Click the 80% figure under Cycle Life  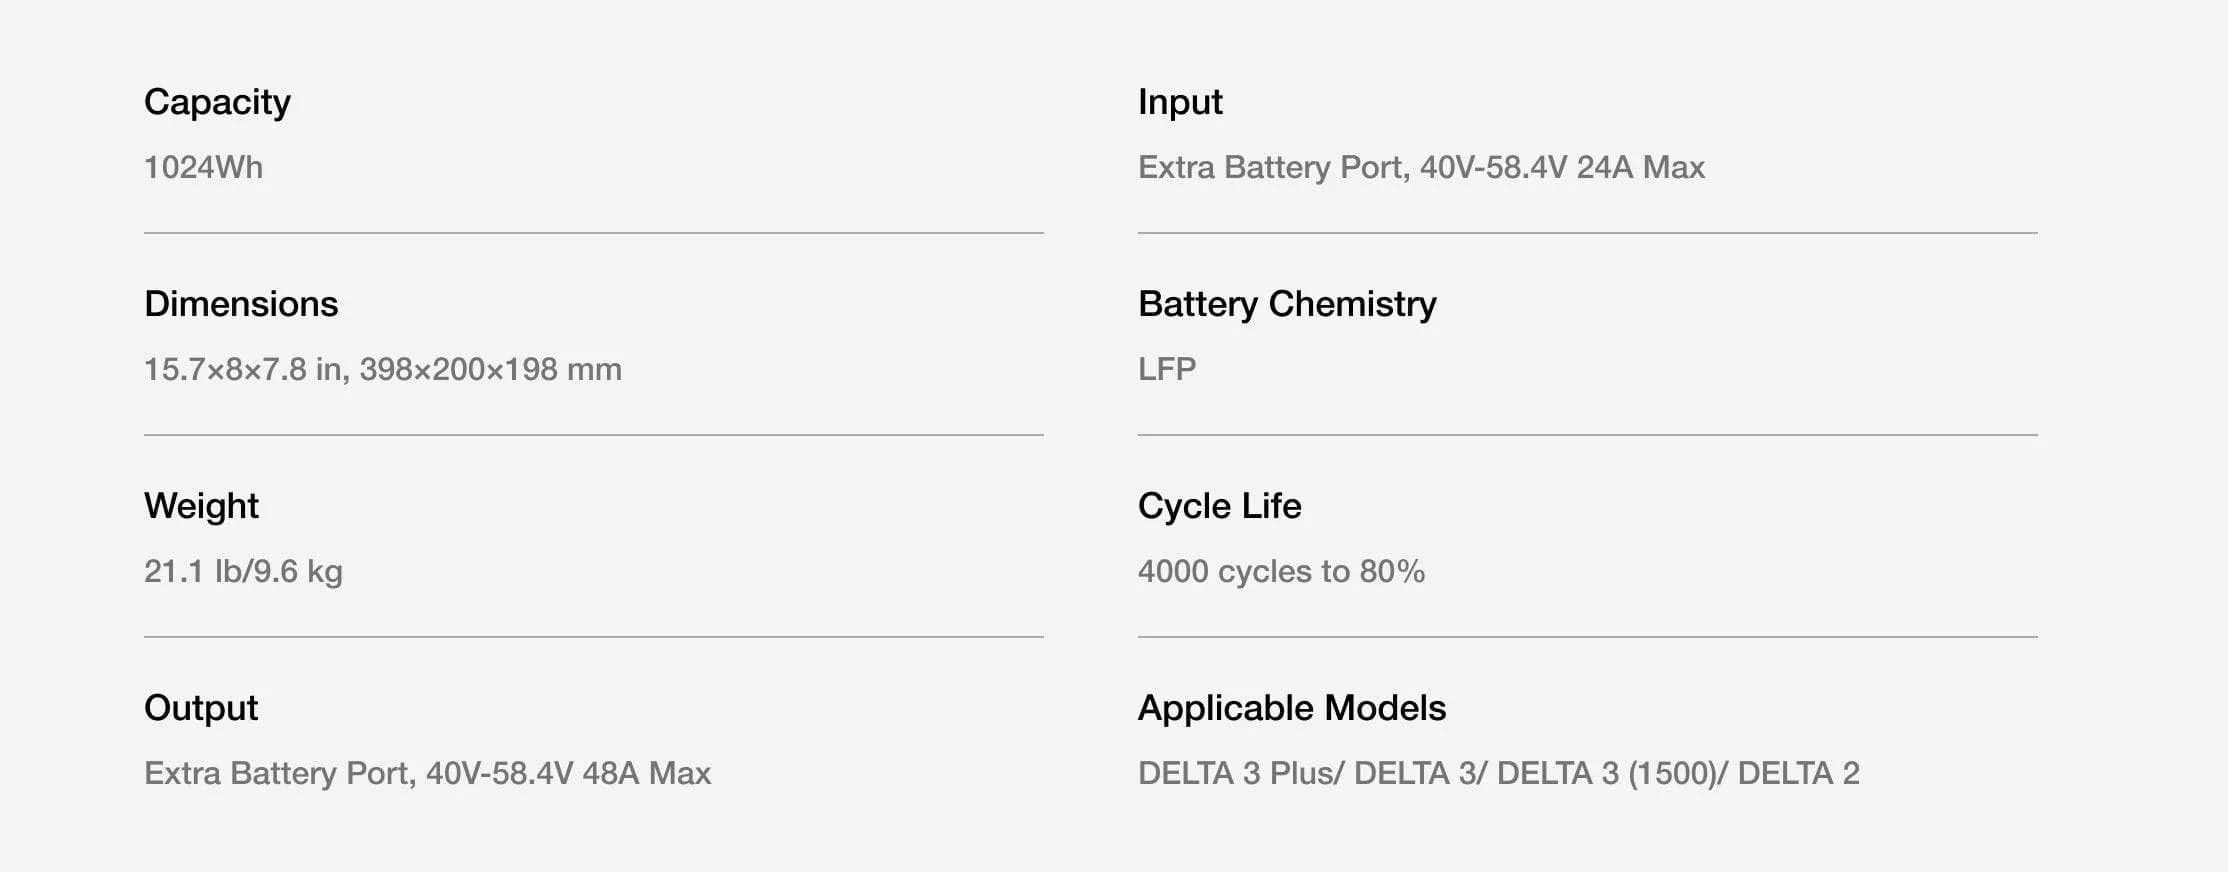click(1392, 571)
